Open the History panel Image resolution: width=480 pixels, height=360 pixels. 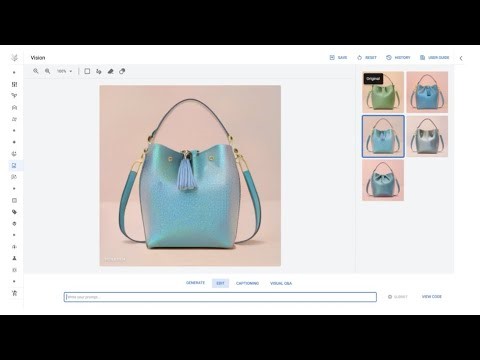coord(398,58)
